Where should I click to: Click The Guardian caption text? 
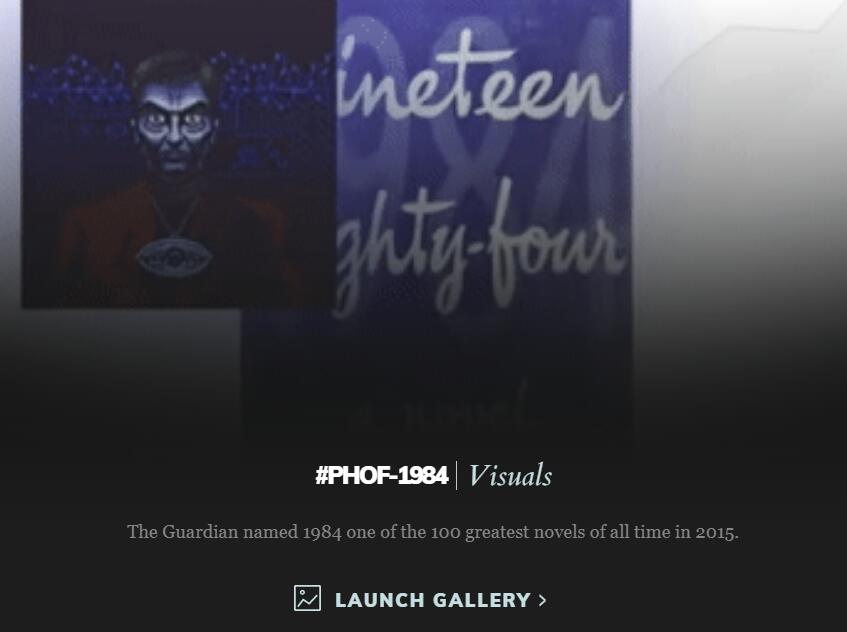pyautogui.click(x=433, y=532)
